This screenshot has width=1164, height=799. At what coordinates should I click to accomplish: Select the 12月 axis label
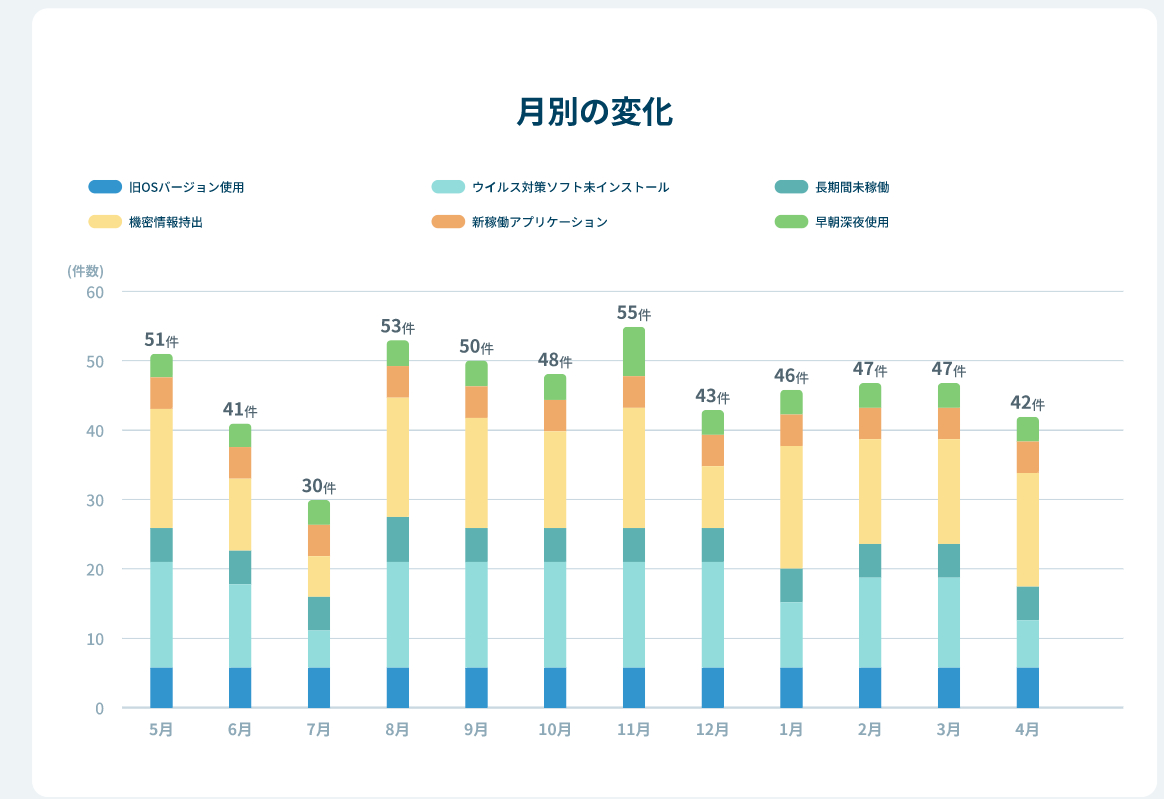(715, 731)
